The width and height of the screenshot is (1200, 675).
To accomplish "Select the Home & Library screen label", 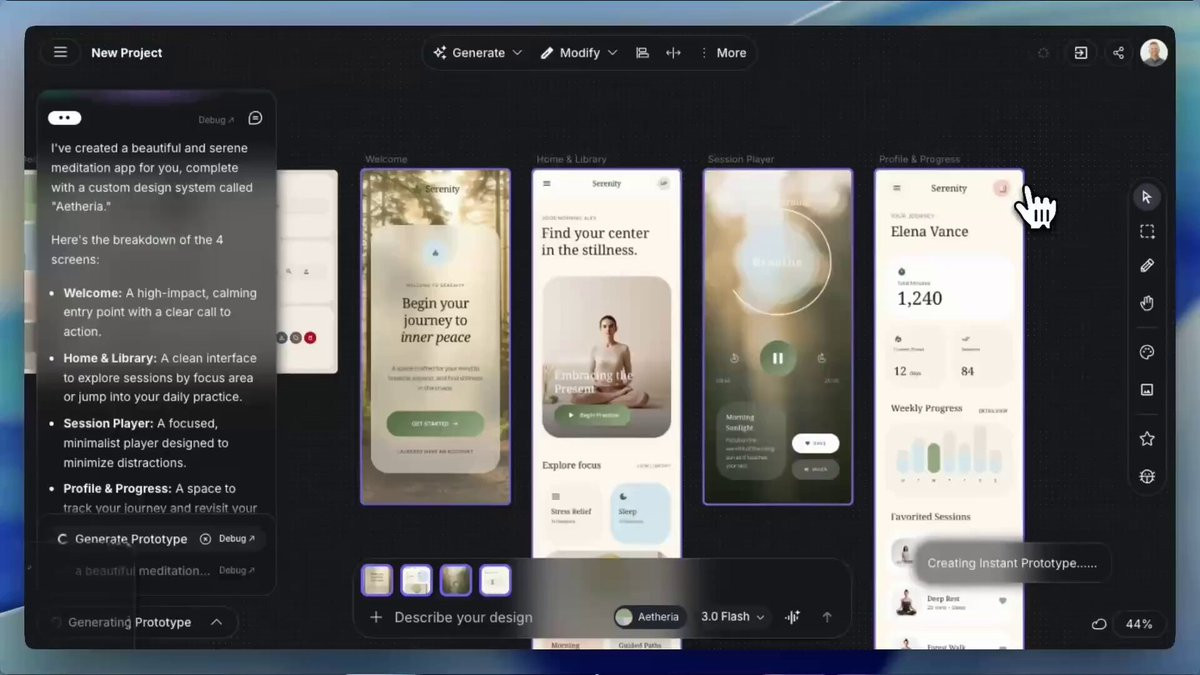I will [x=571, y=159].
